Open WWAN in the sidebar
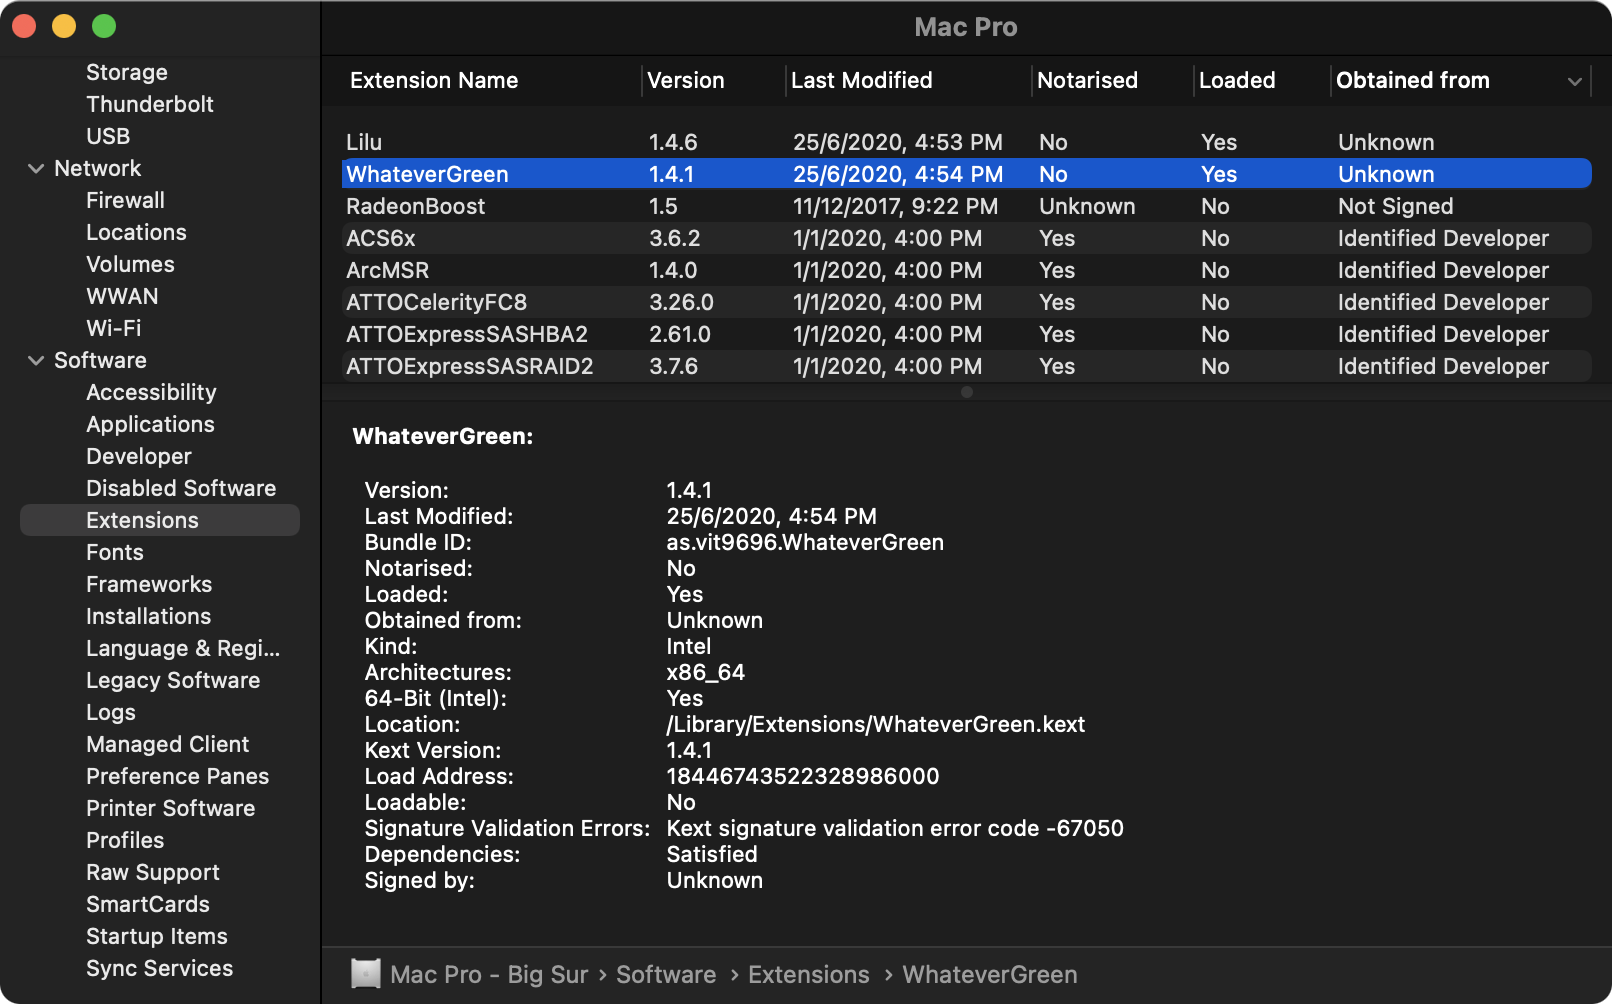1612x1004 pixels. tap(122, 296)
